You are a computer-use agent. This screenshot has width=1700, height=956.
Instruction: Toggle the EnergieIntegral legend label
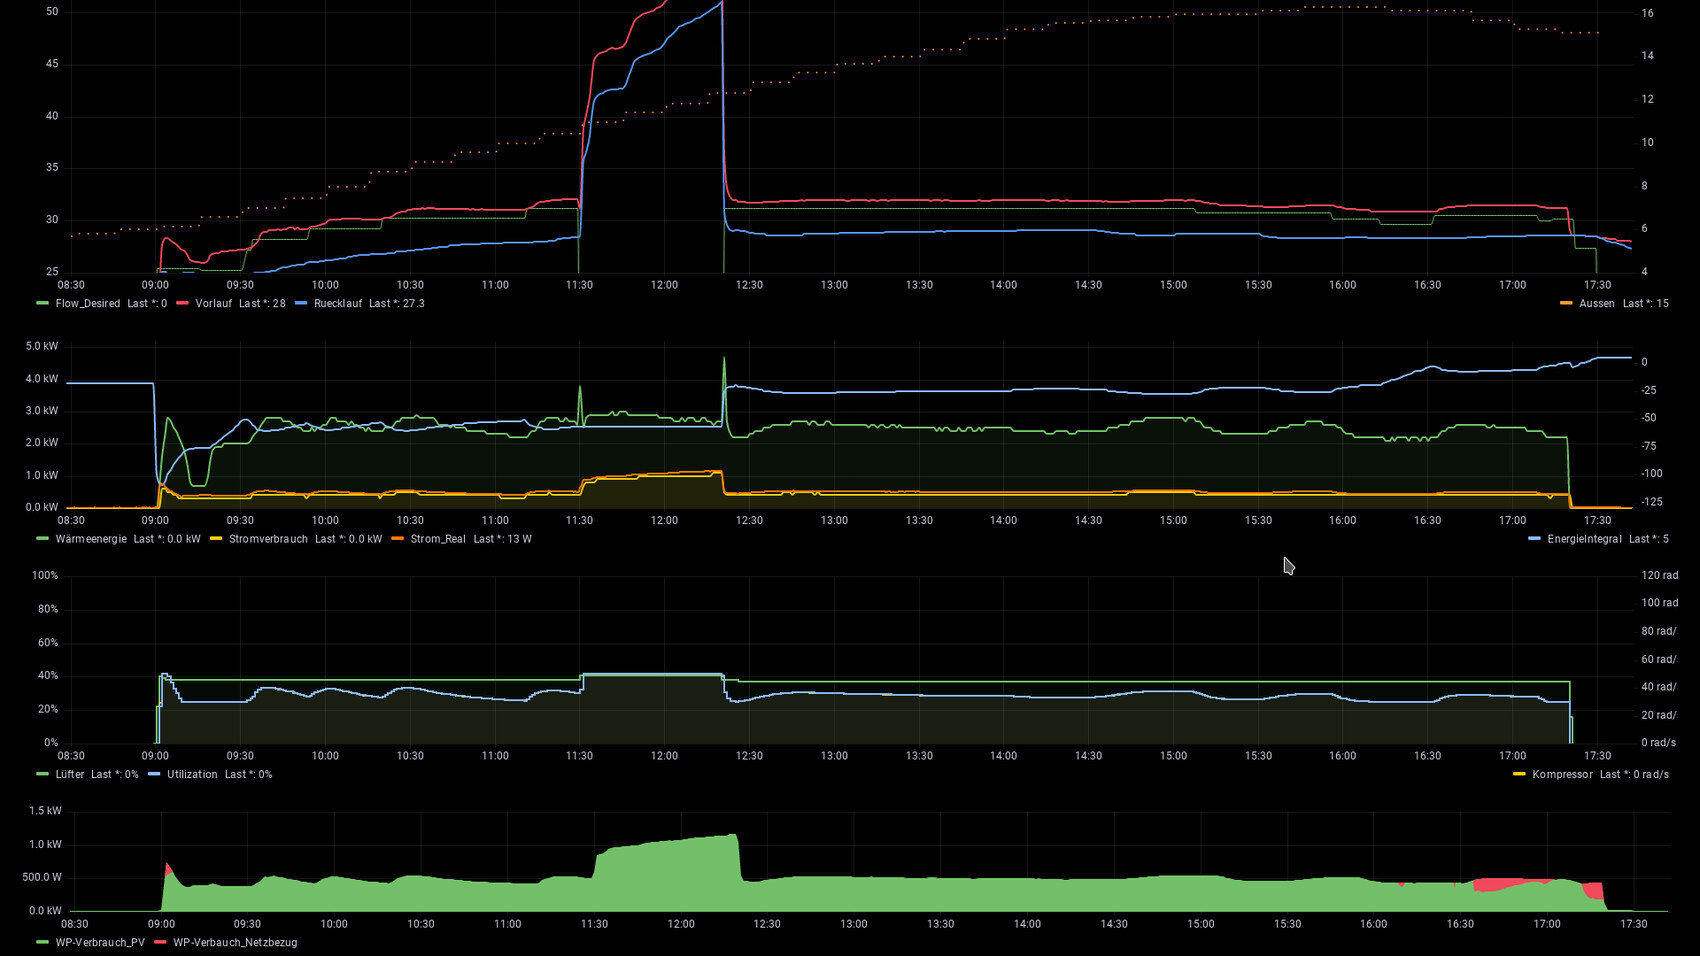click(x=1584, y=540)
